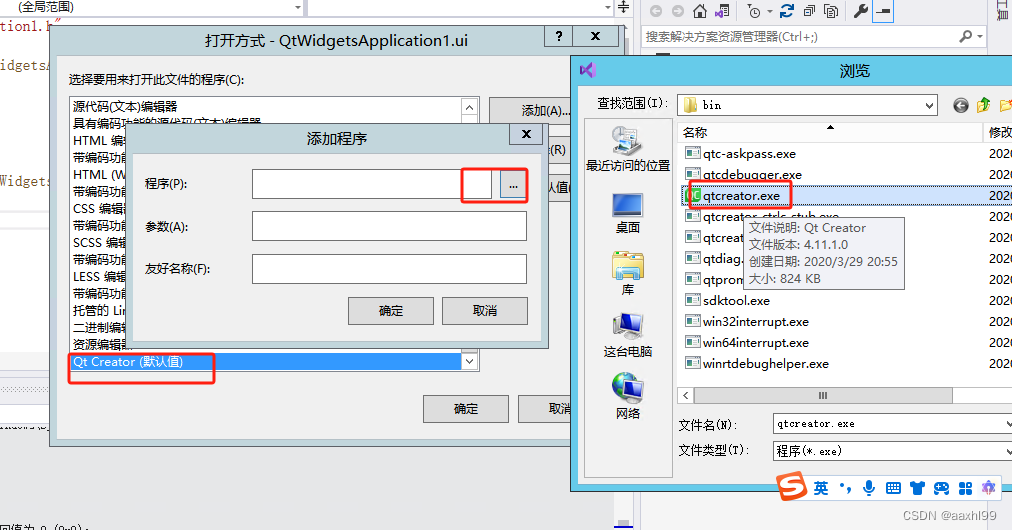Click the program list's scroll-down arrow

(x=469, y=362)
